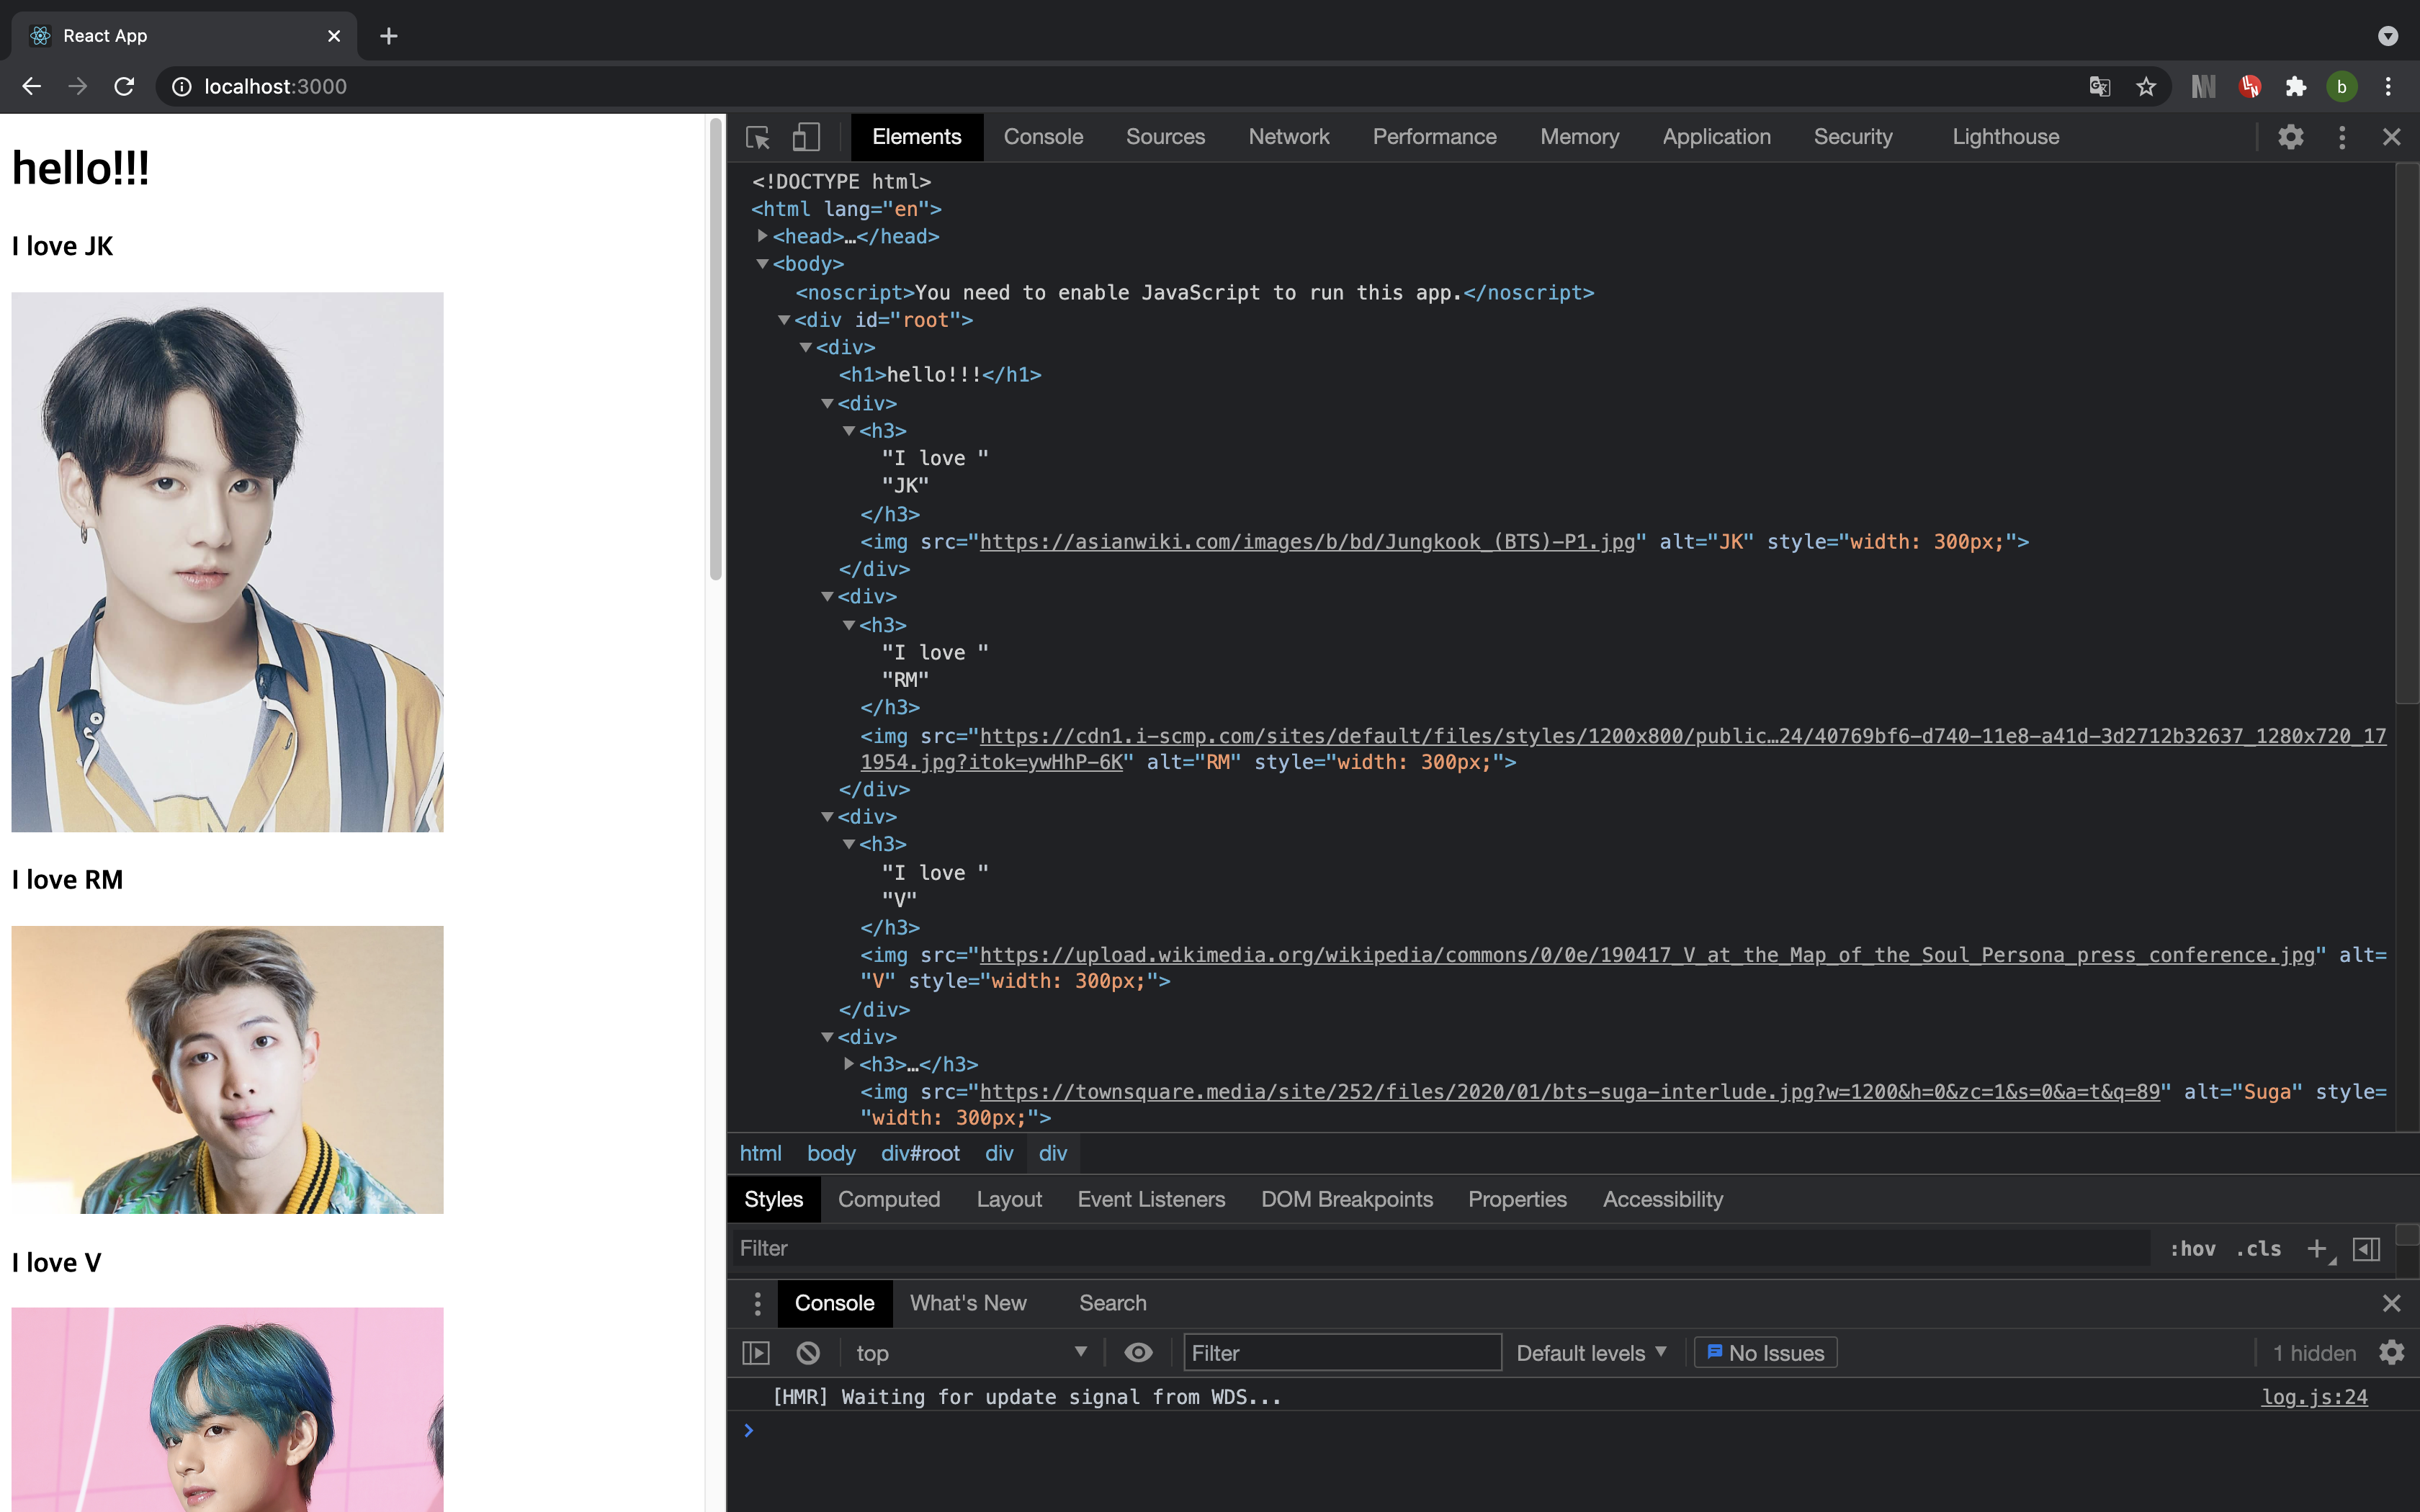Activate the inspect element picker icon
Image resolution: width=2420 pixels, height=1512 pixels.
click(758, 137)
